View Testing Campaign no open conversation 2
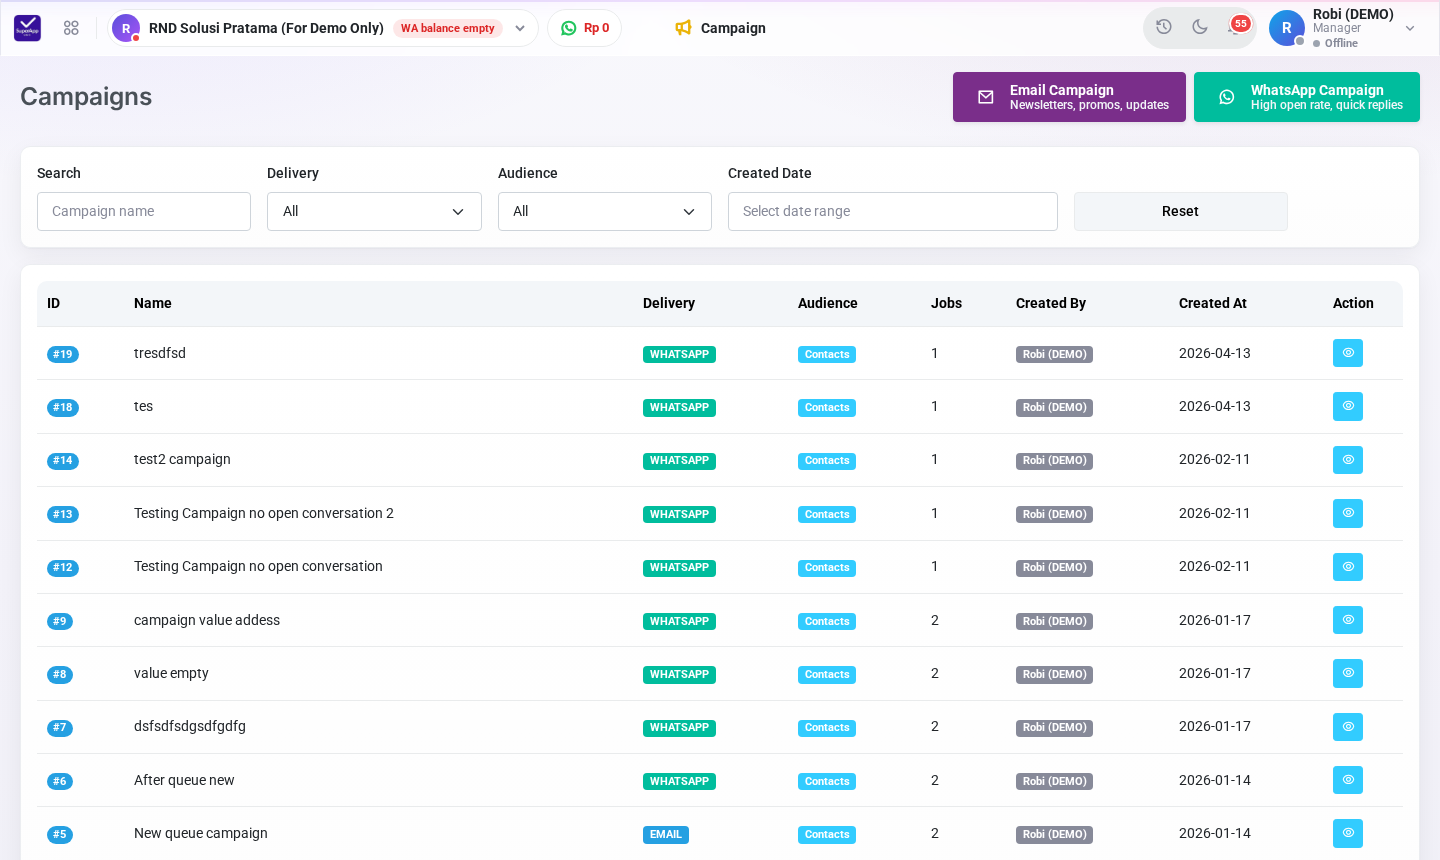This screenshot has height=860, width=1440. [1348, 513]
